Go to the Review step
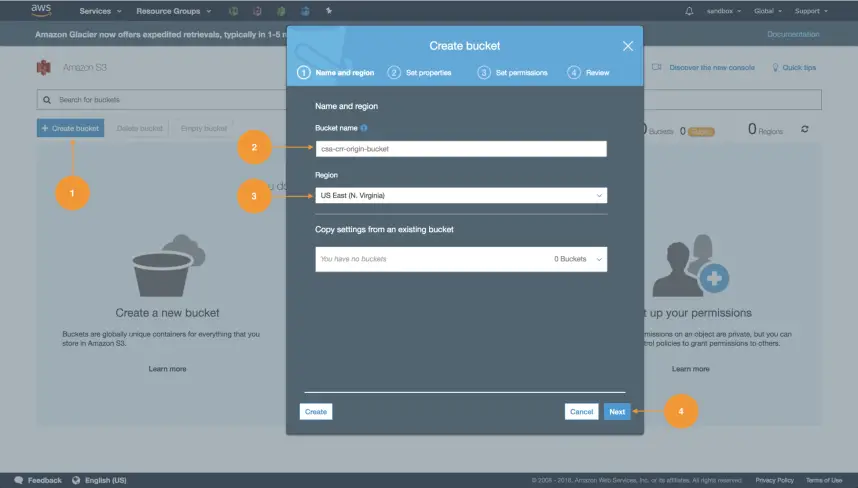 pyautogui.click(x=588, y=72)
